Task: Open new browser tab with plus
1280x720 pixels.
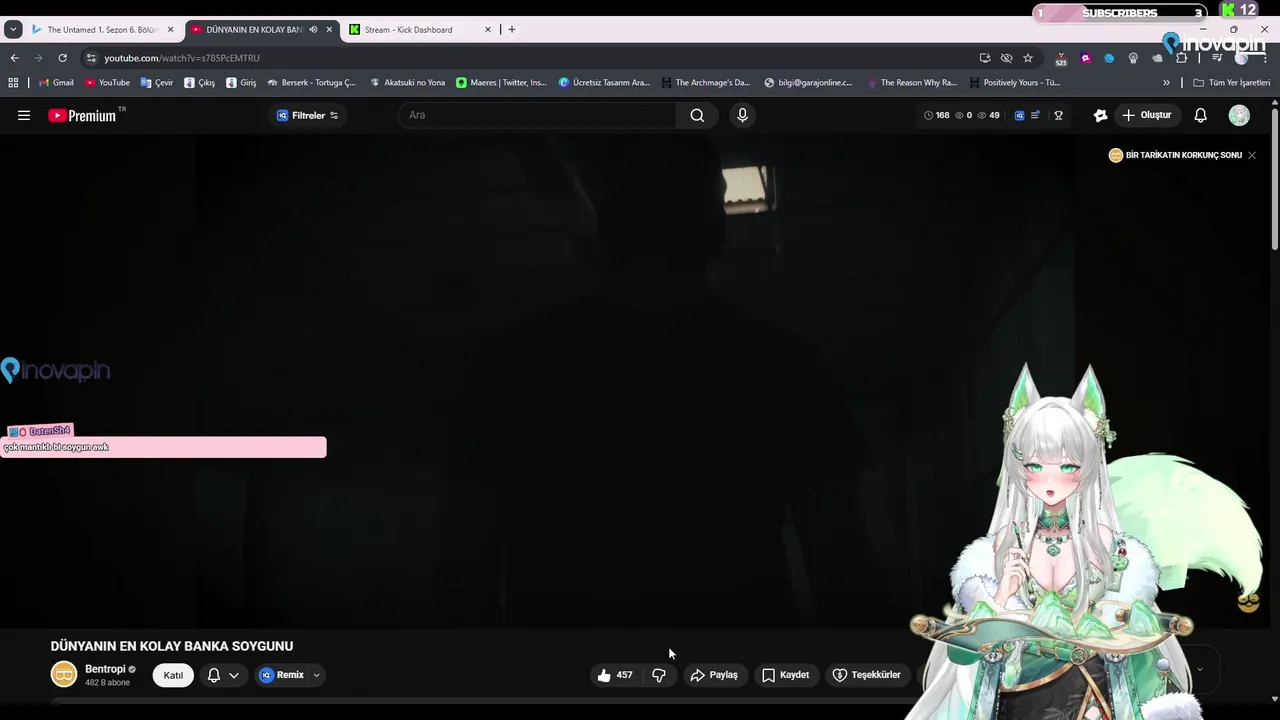Action: coord(512,29)
